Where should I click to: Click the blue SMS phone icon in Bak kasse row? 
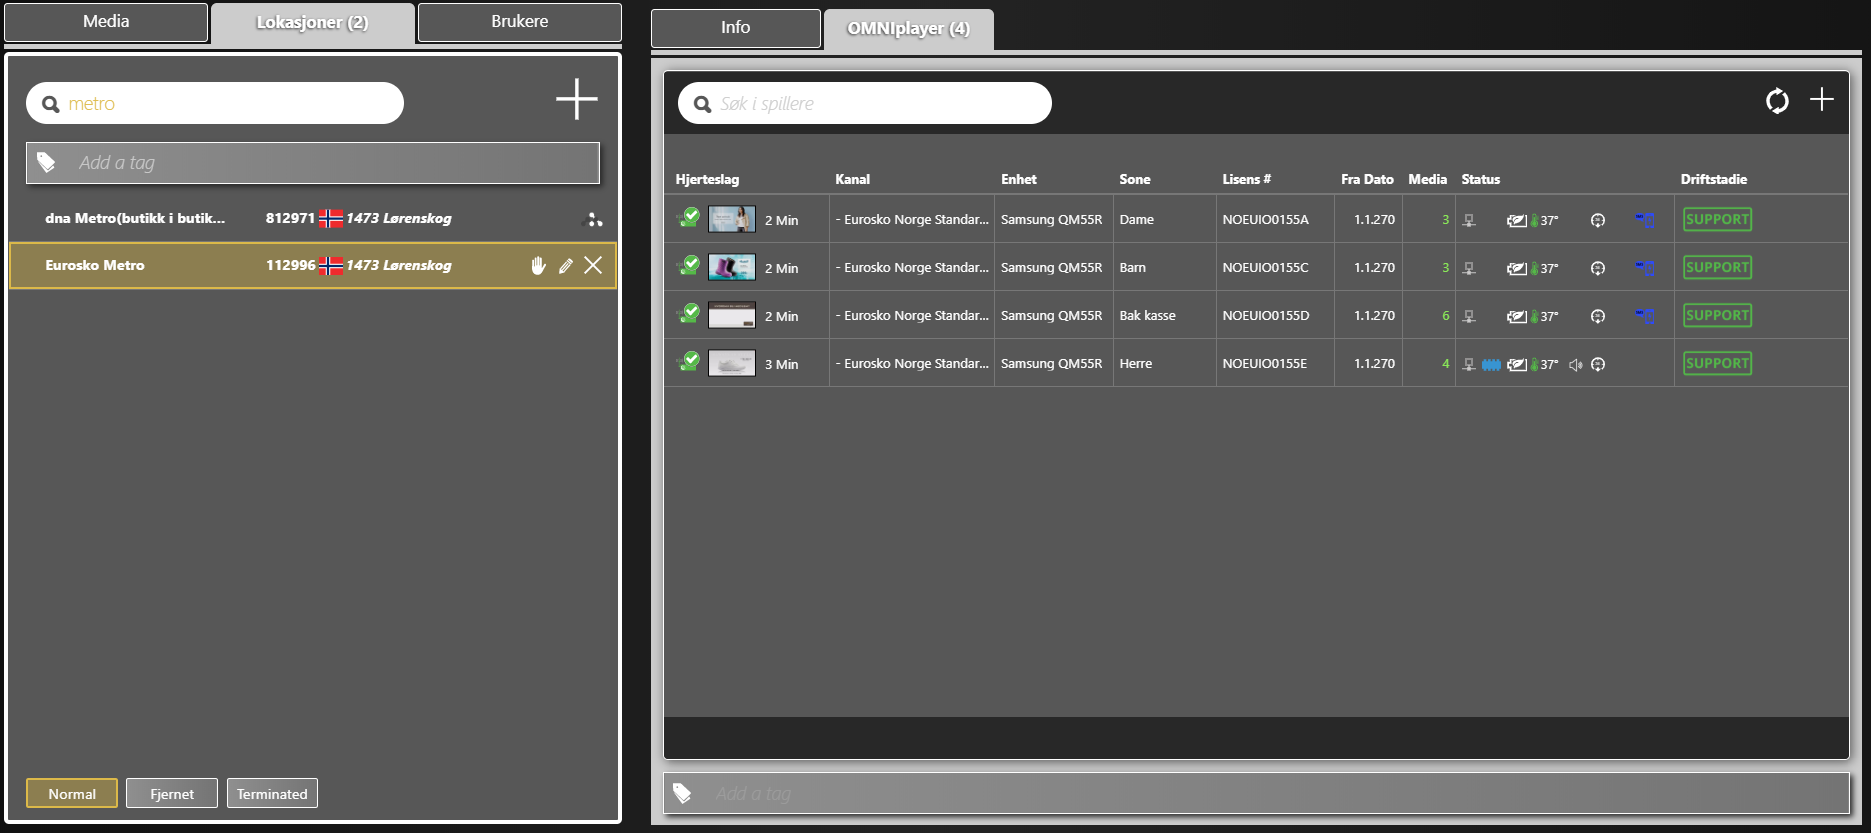[x=1644, y=315]
